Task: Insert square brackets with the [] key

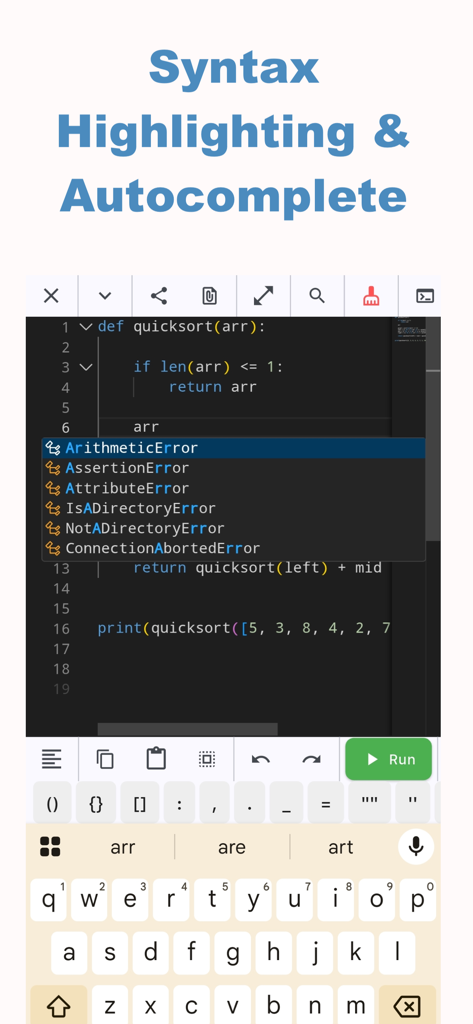Action: (x=140, y=804)
